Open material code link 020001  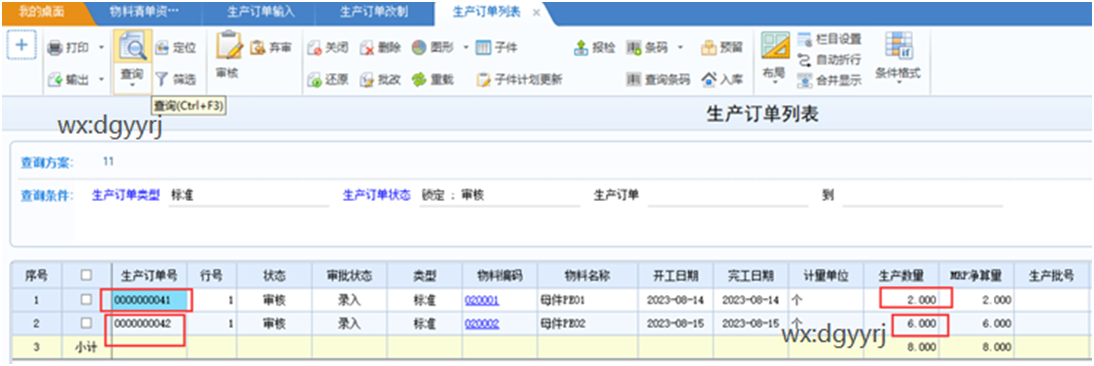(x=482, y=300)
